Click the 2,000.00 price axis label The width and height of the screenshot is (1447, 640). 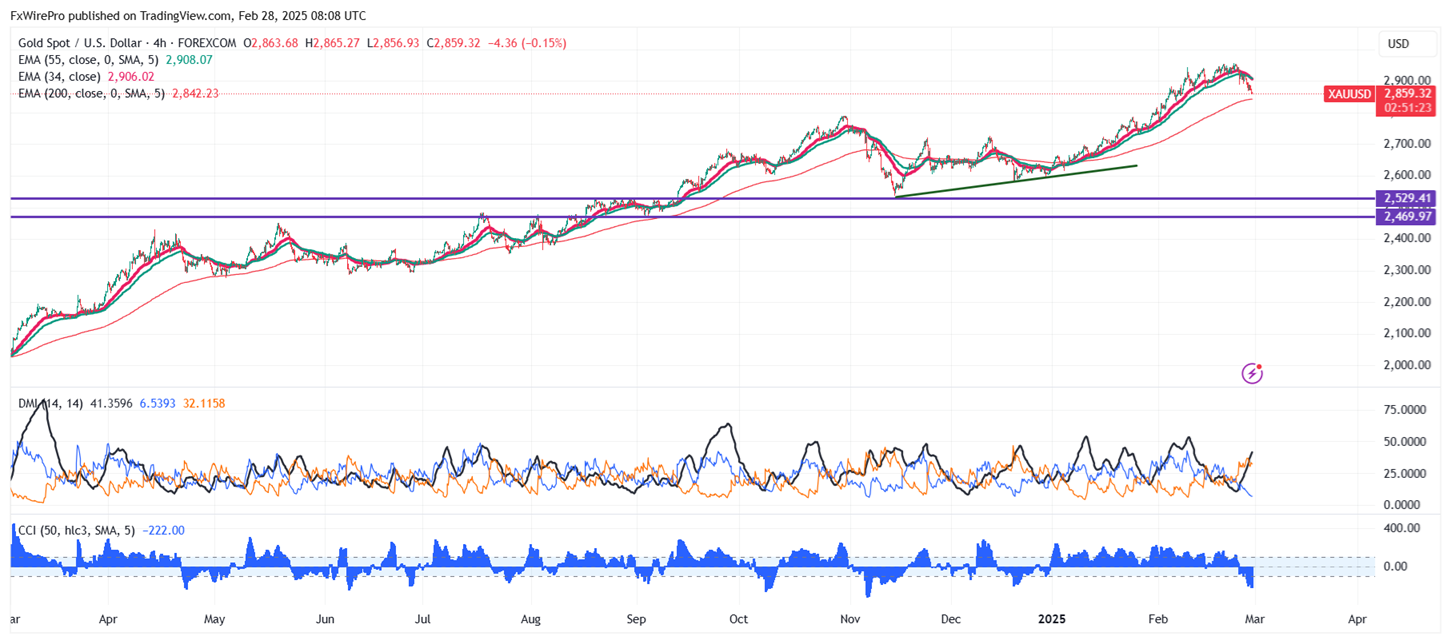tap(1406, 365)
